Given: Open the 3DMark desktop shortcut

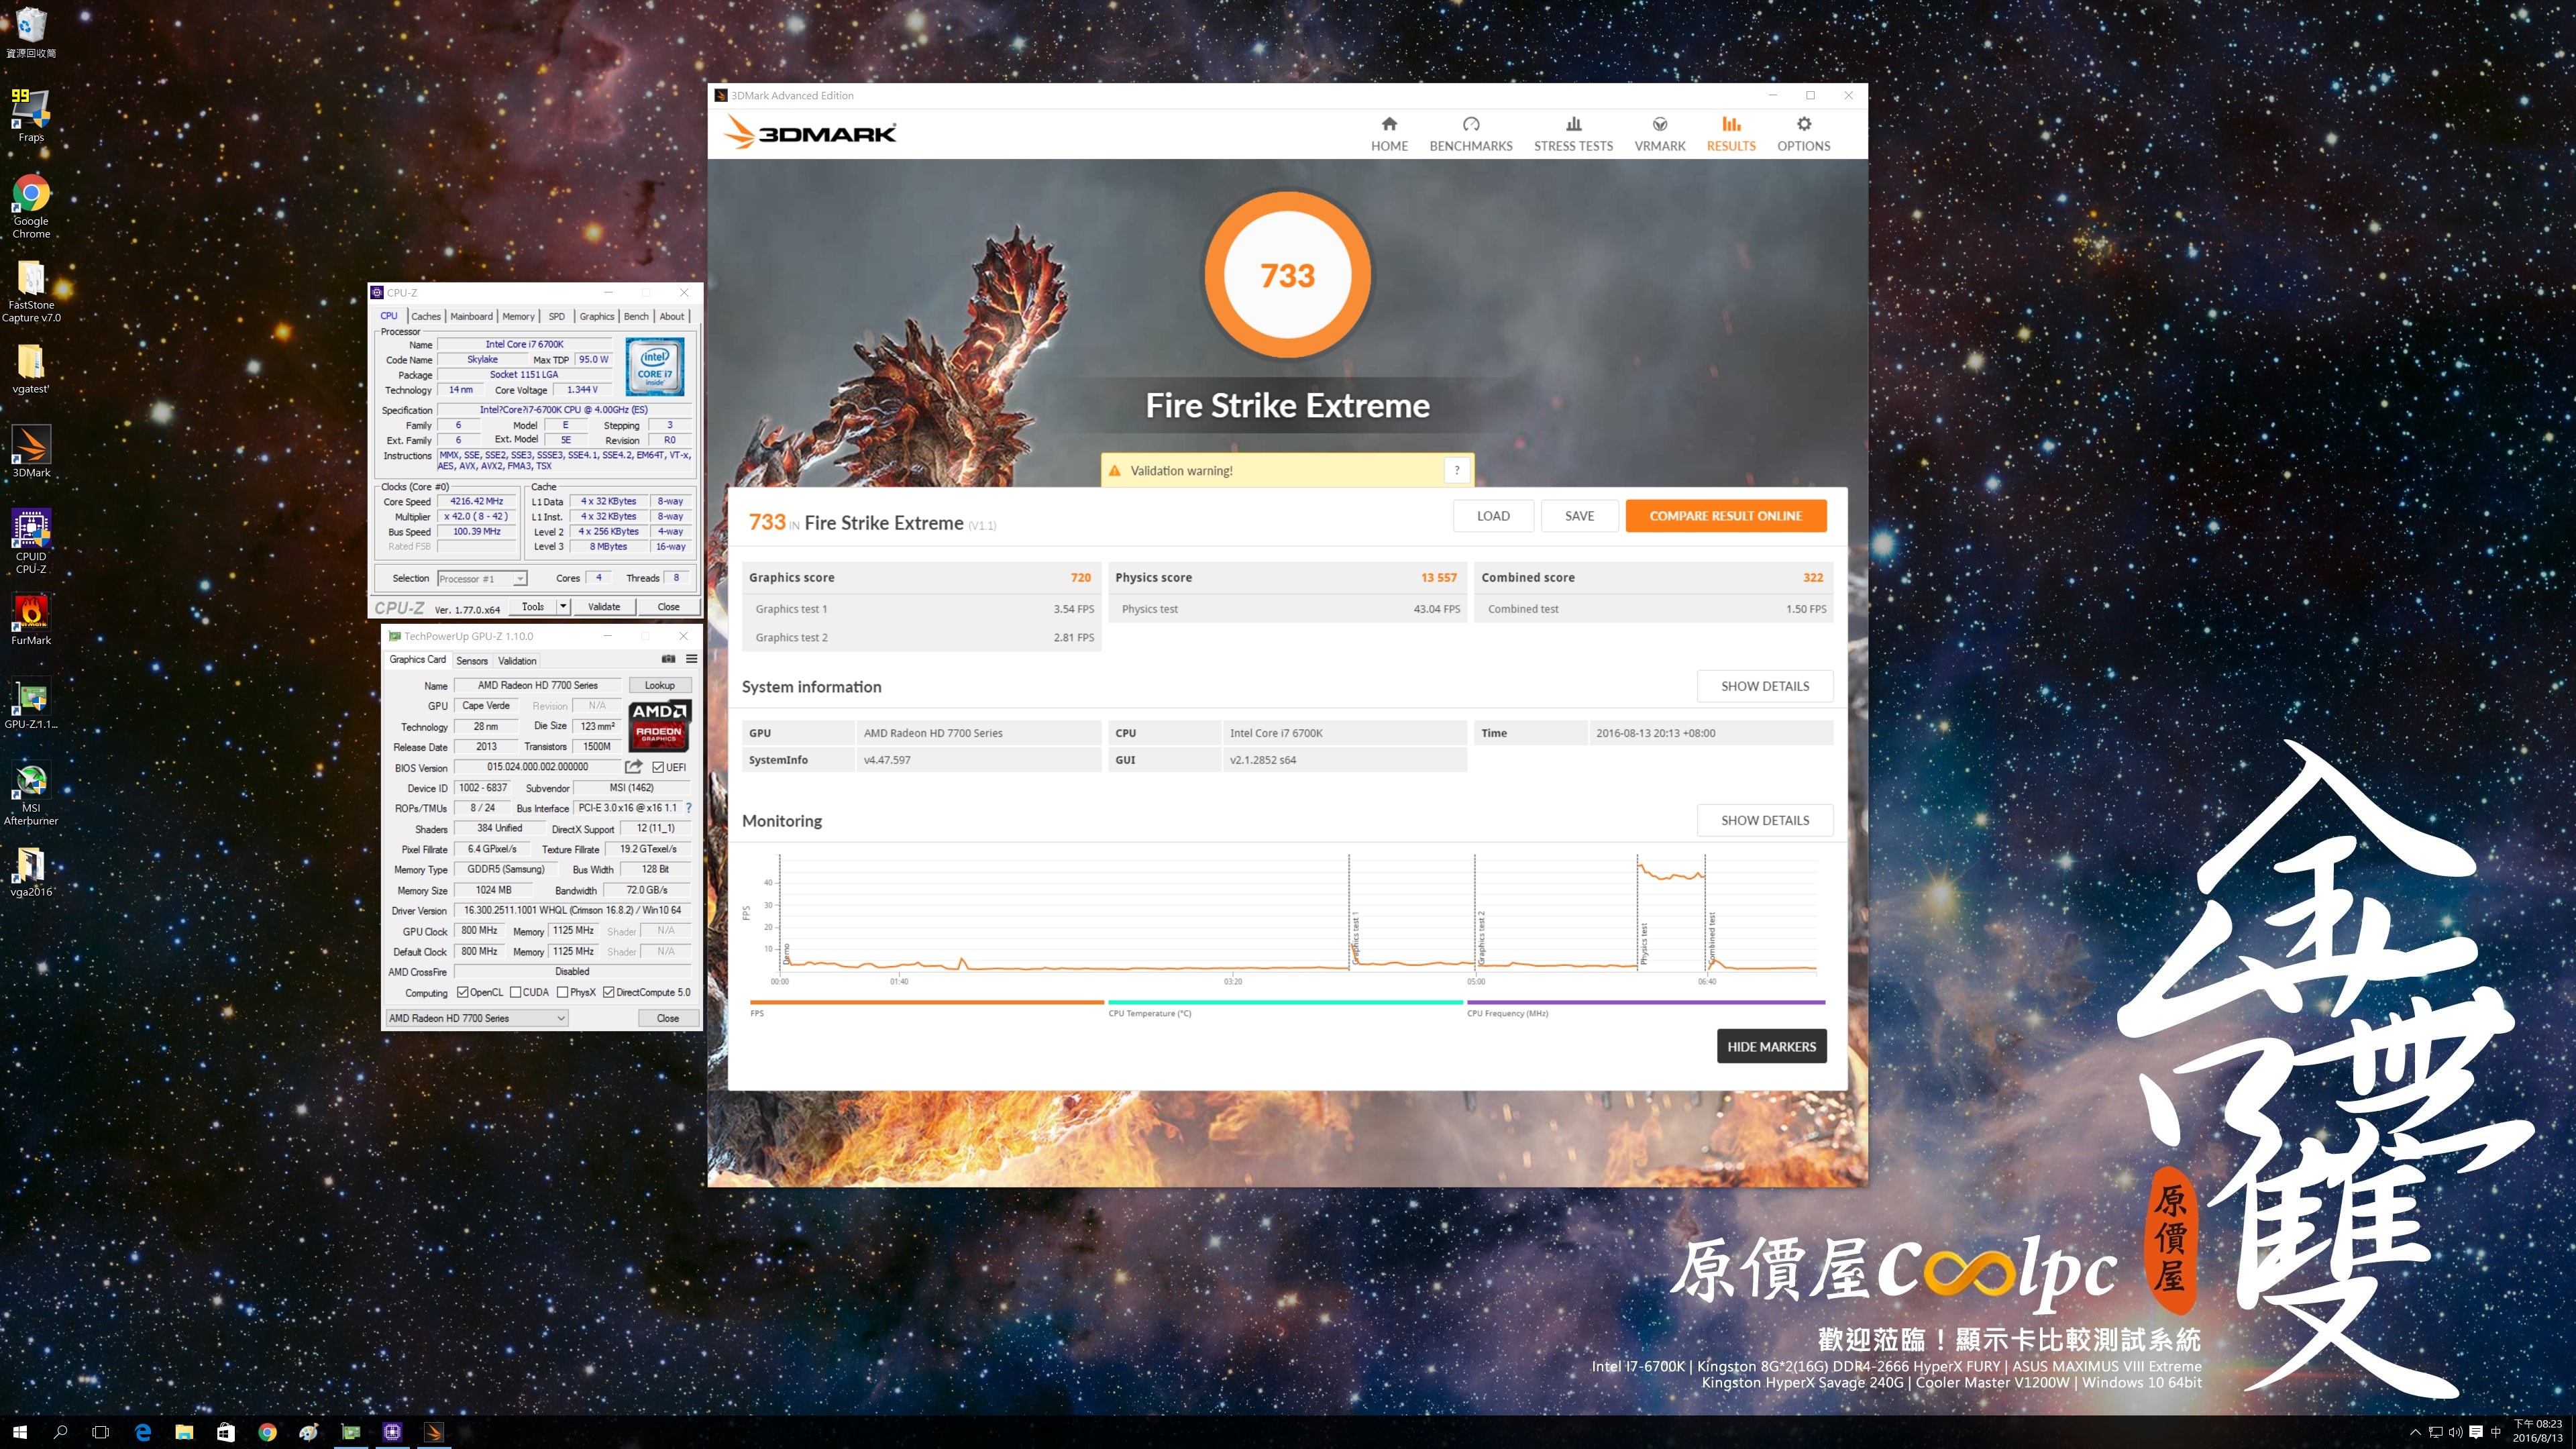Looking at the screenshot, I should [31, 451].
